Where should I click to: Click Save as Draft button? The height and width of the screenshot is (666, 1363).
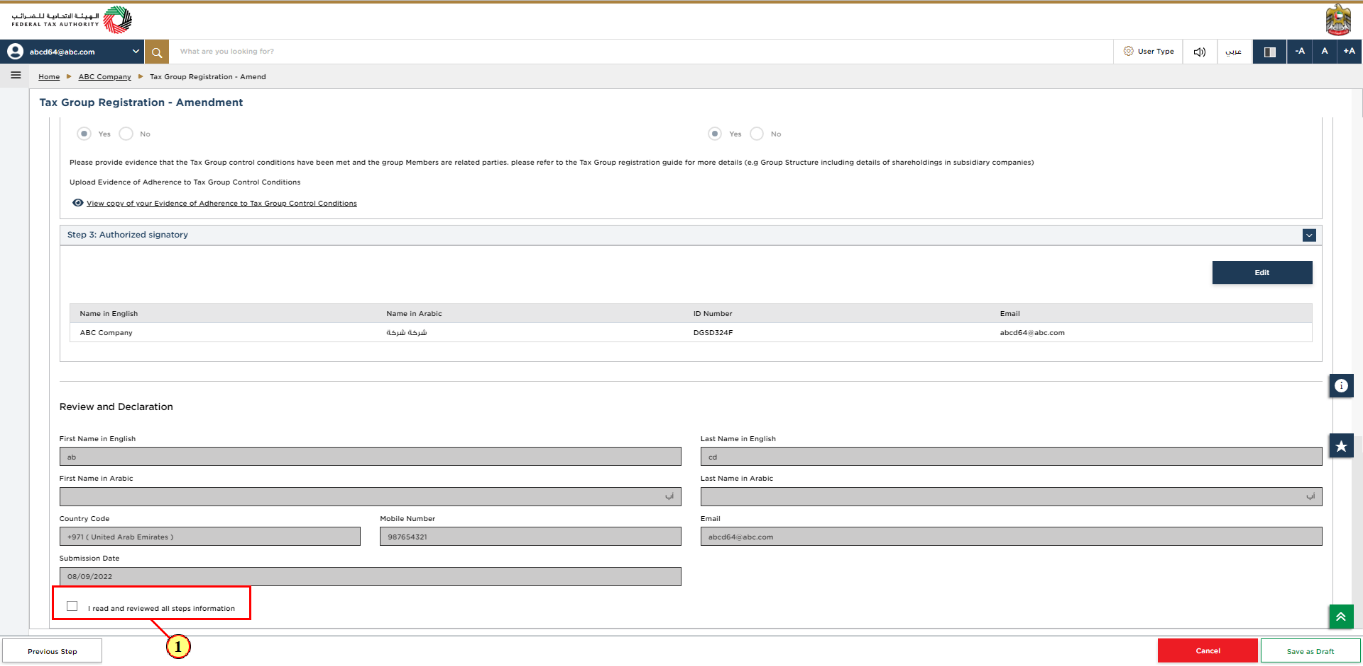pyautogui.click(x=1311, y=651)
